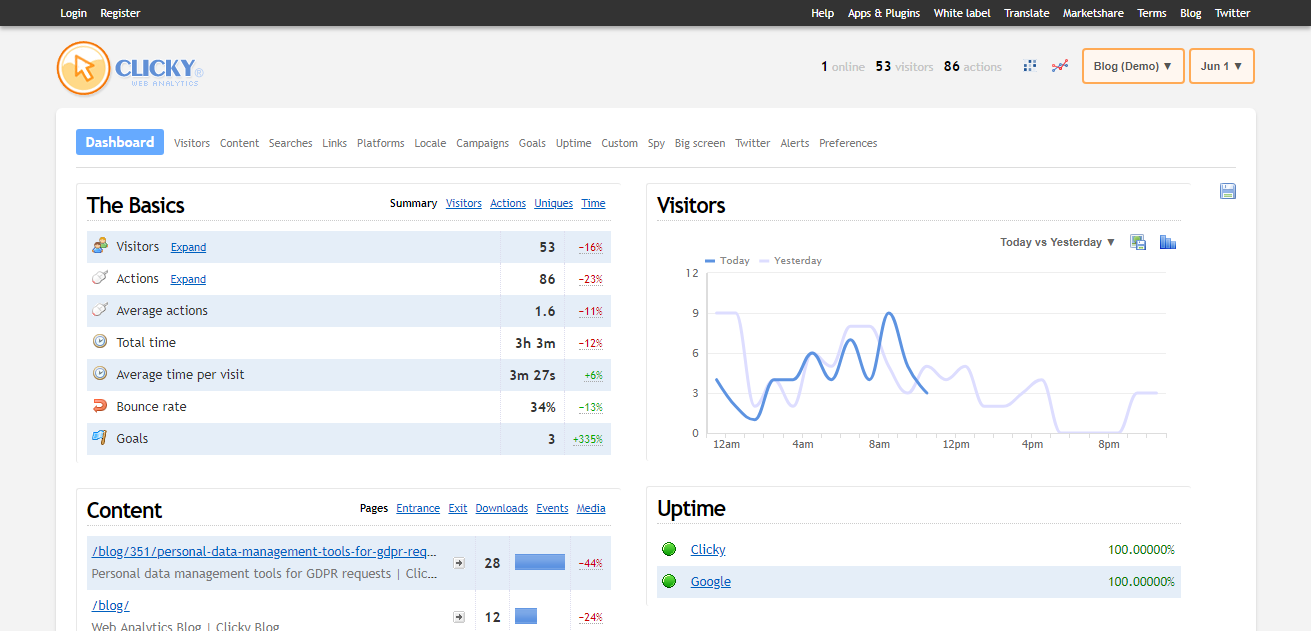This screenshot has height=631, width=1311.
Task: Click the Clicky Web Analytics logo
Action: (x=131, y=69)
